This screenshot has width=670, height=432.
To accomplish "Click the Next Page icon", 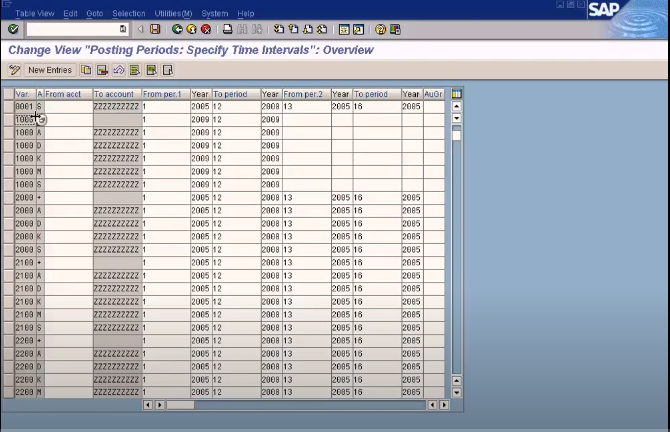I will [x=308, y=29].
